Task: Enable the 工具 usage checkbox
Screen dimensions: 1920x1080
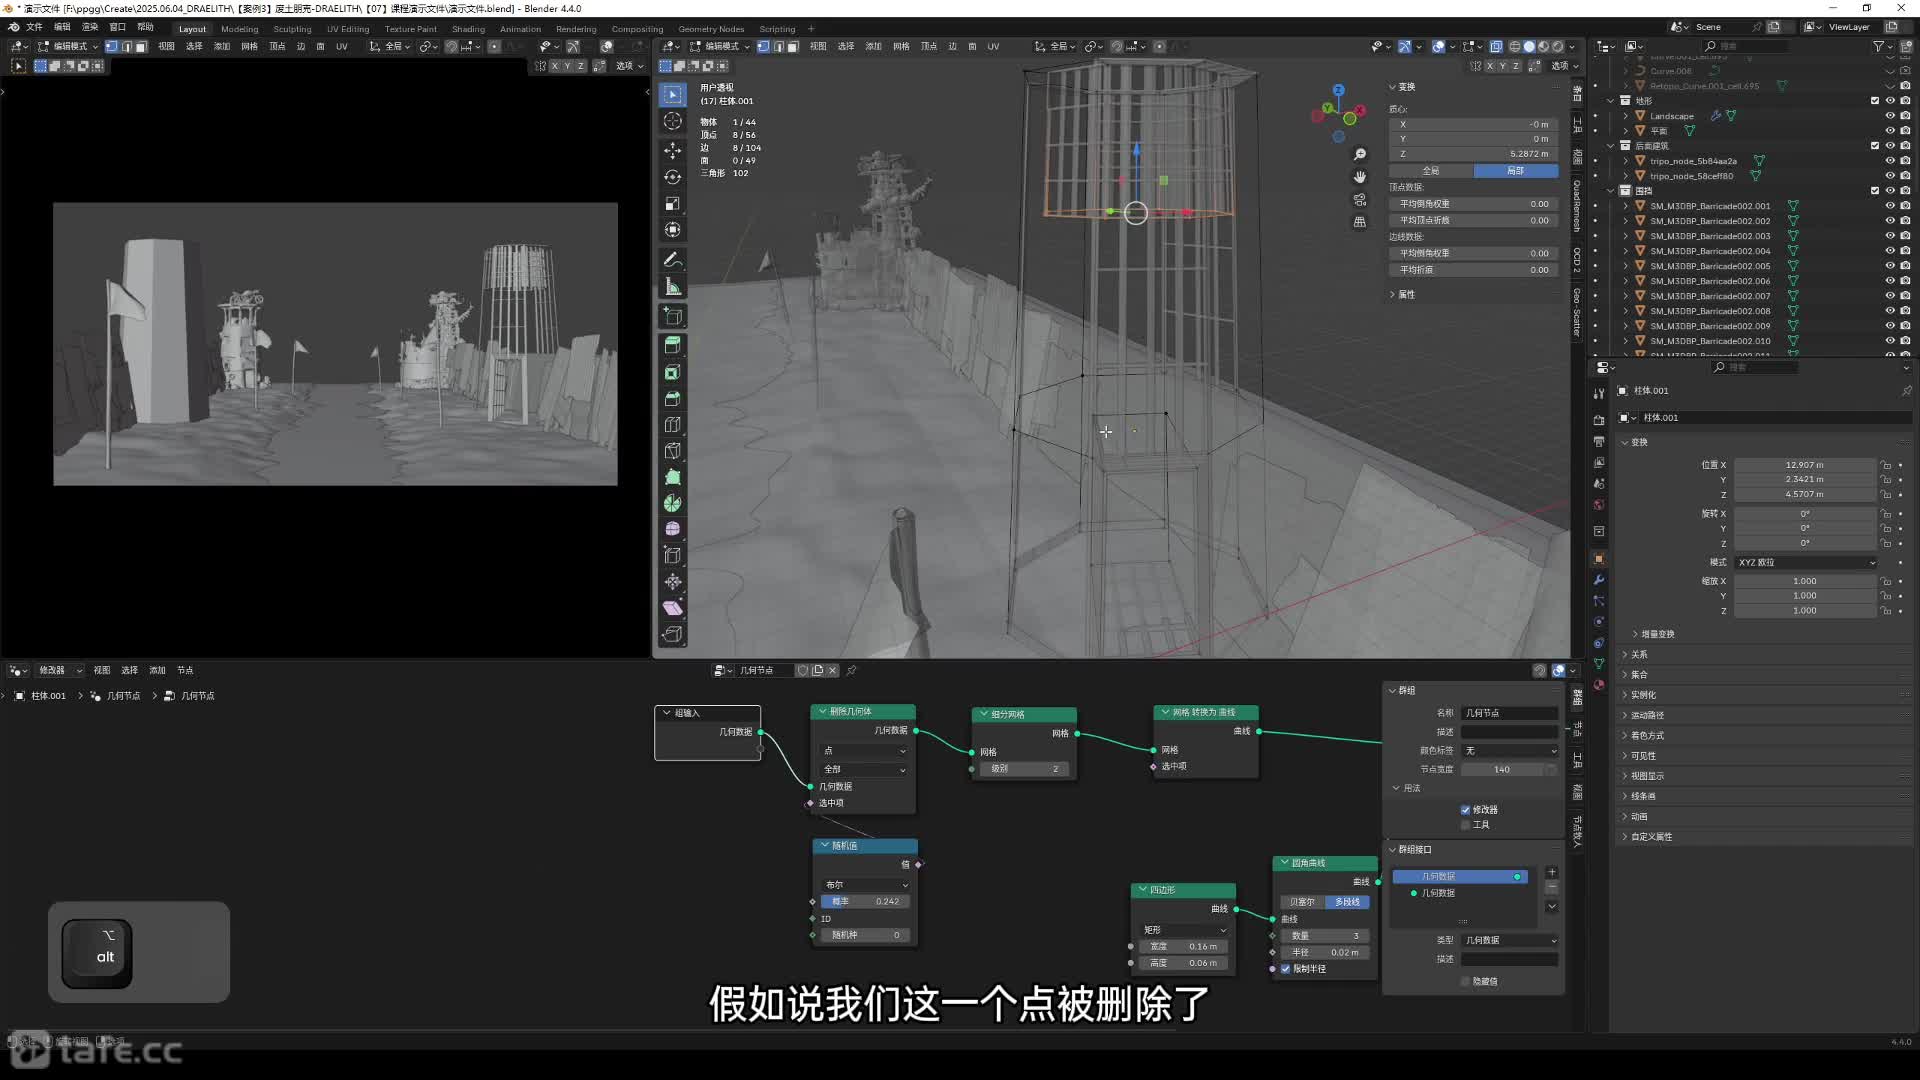Action: [x=1465, y=825]
